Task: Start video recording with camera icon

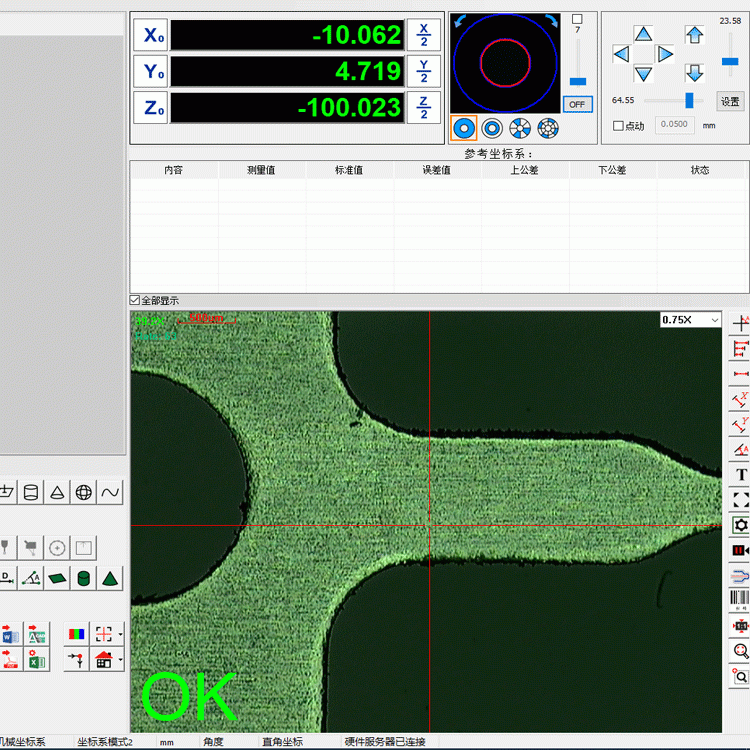Action: [x=741, y=550]
